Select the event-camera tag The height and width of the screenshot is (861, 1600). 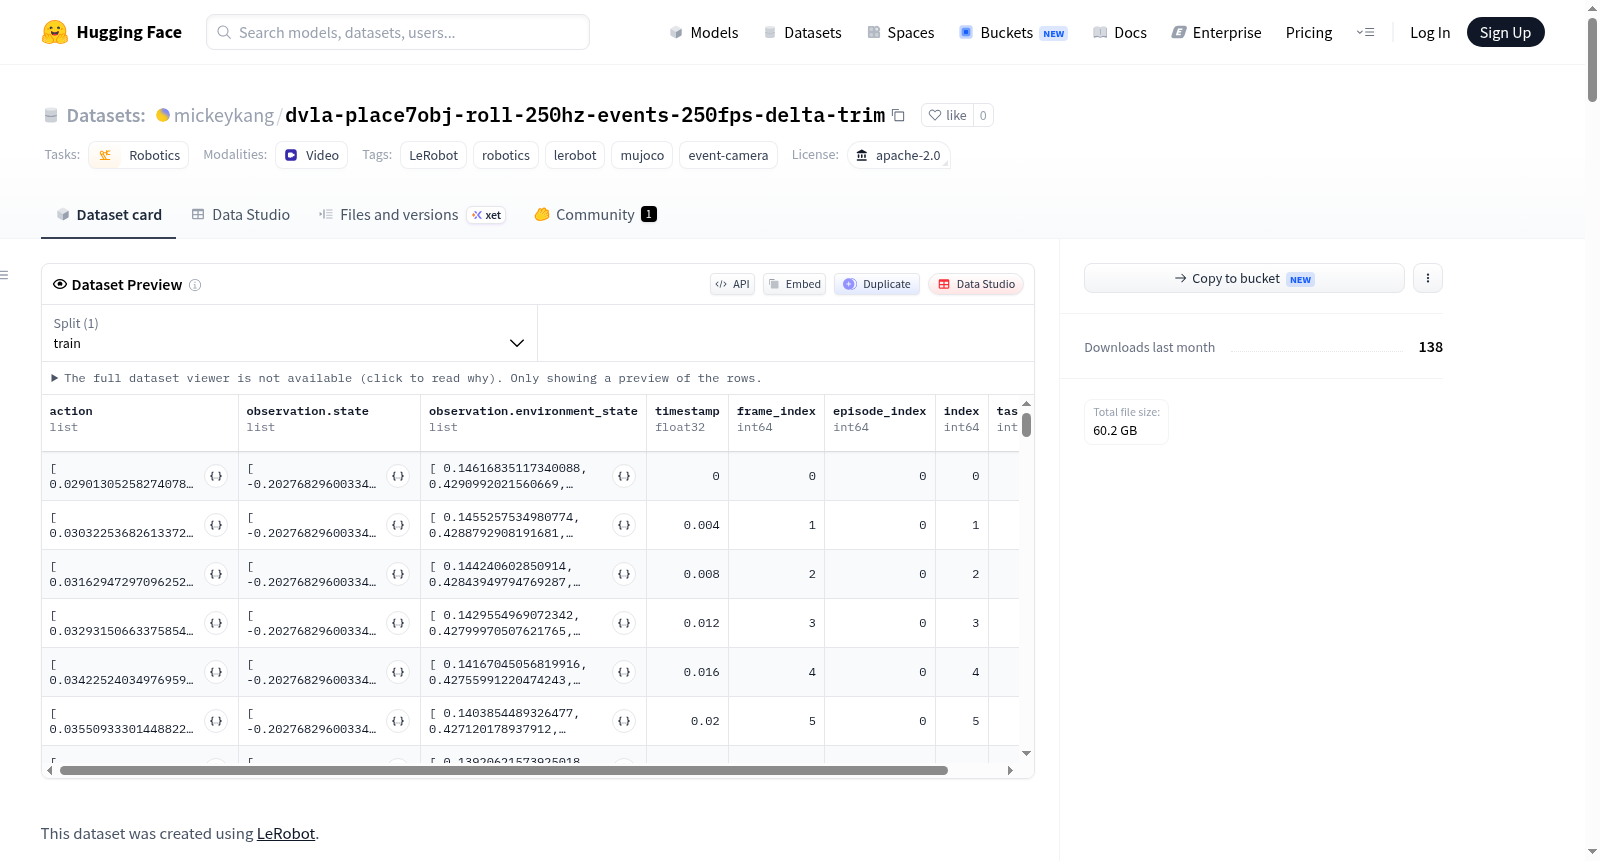[728, 155]
